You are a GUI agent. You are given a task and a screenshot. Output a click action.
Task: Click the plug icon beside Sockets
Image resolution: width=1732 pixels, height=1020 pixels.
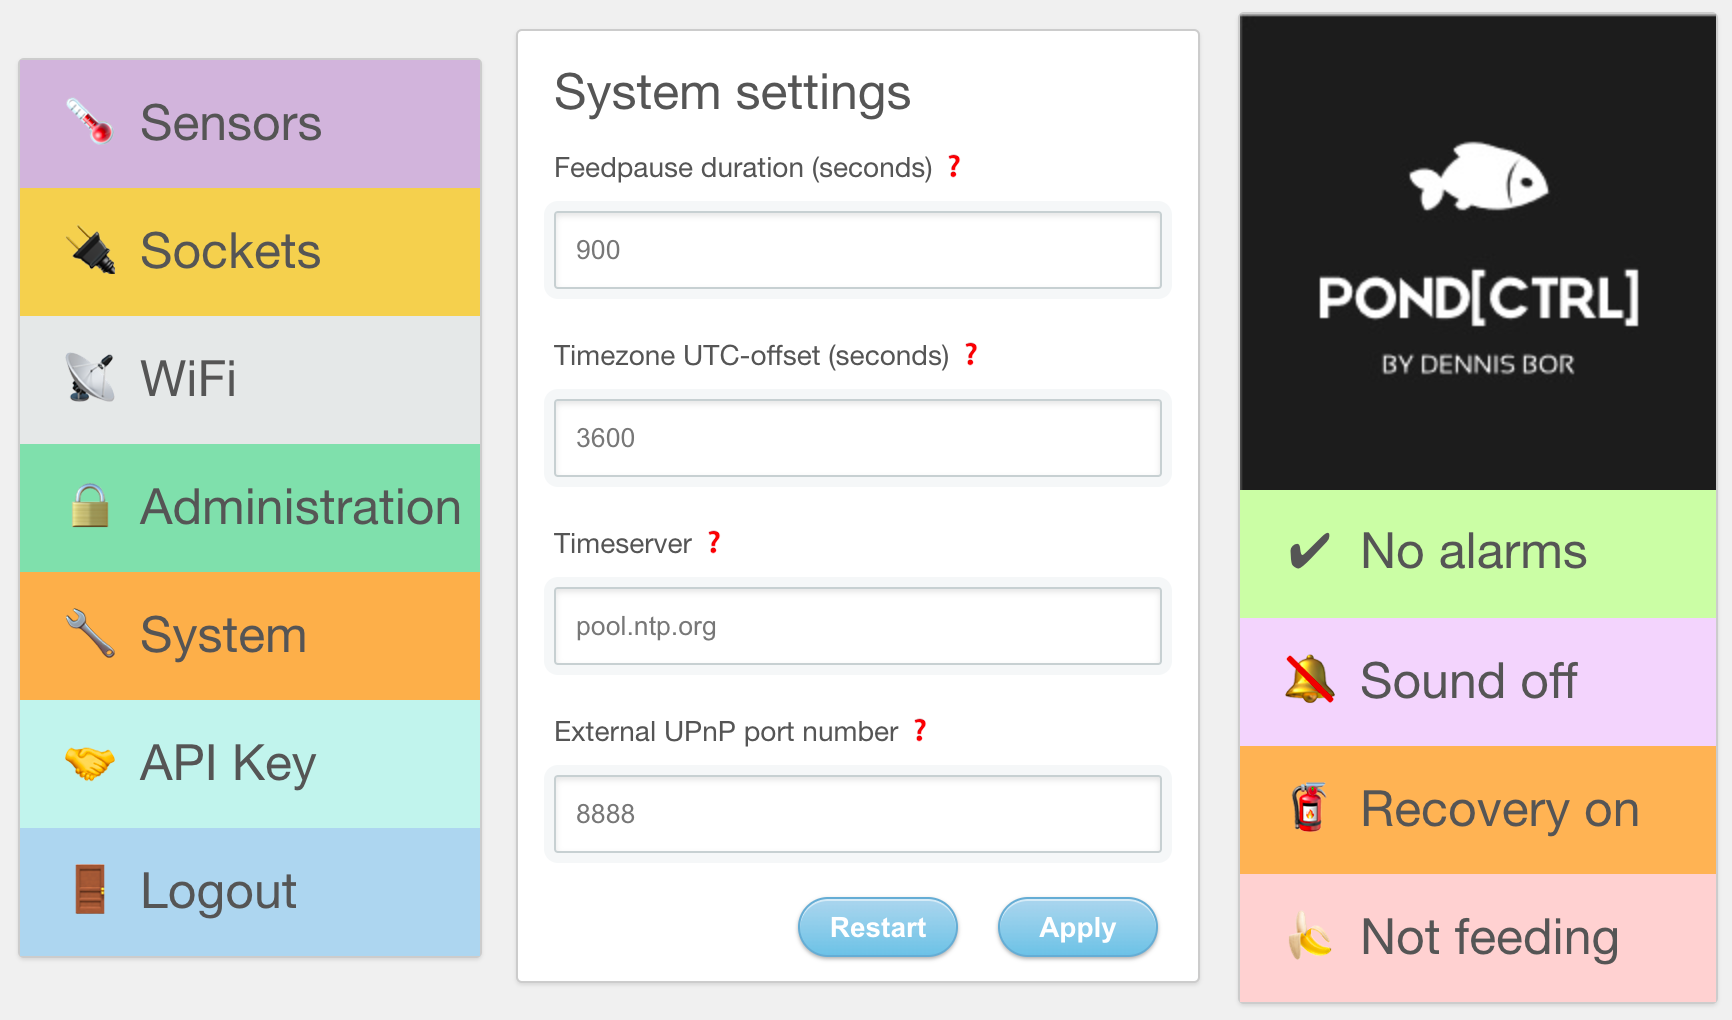click(x=91, y=250)
